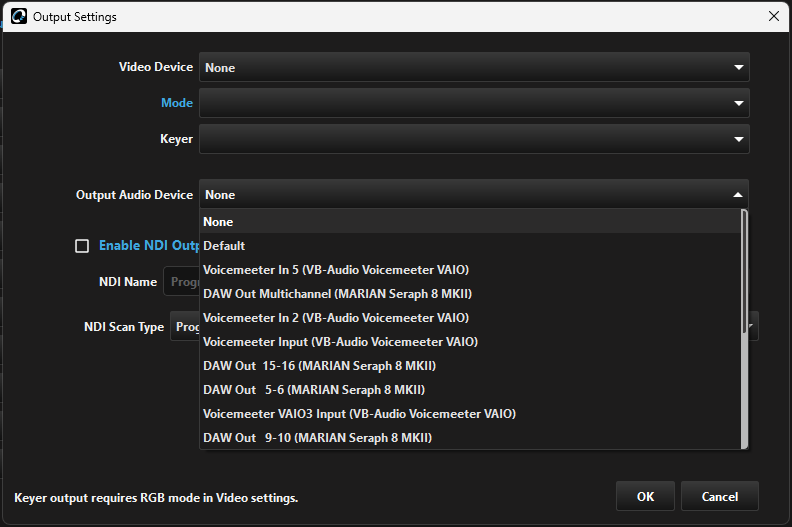792x527 pixels.
Task: Choose Voicemeeter In 2 audio device
Action: click(x=470, y=318)
